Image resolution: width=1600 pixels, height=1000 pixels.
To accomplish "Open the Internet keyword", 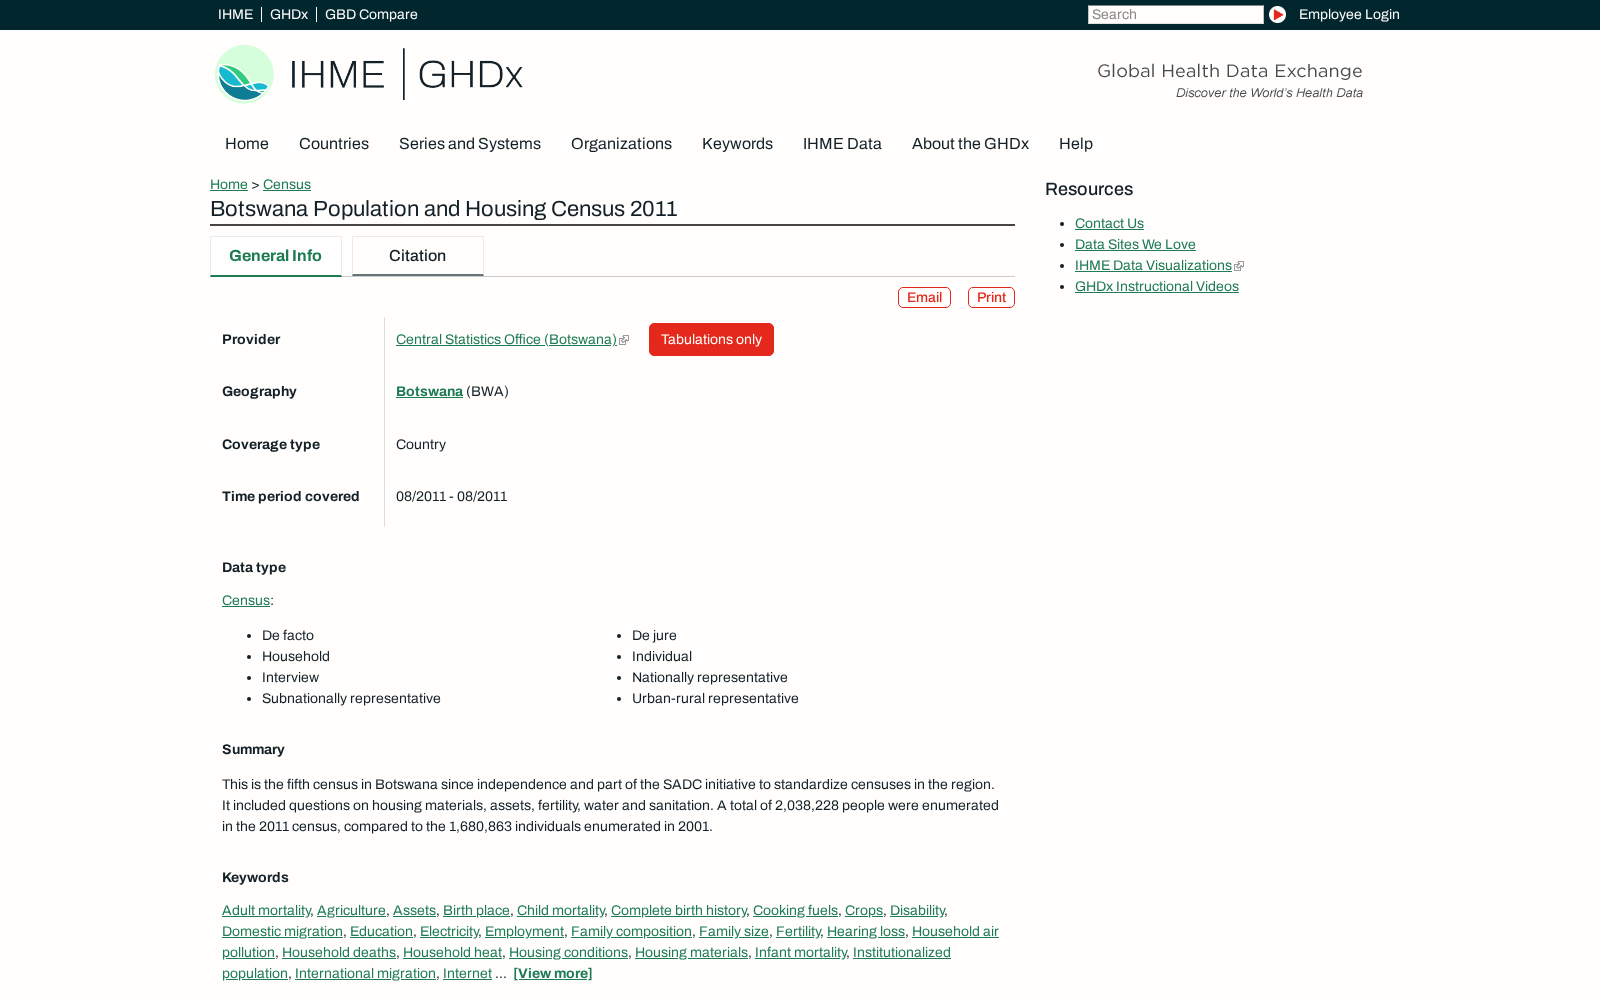I will (467, 974).
